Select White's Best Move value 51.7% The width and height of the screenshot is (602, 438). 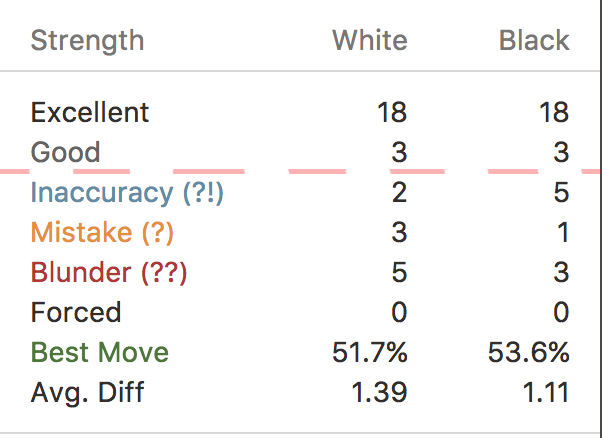(369, 352)
